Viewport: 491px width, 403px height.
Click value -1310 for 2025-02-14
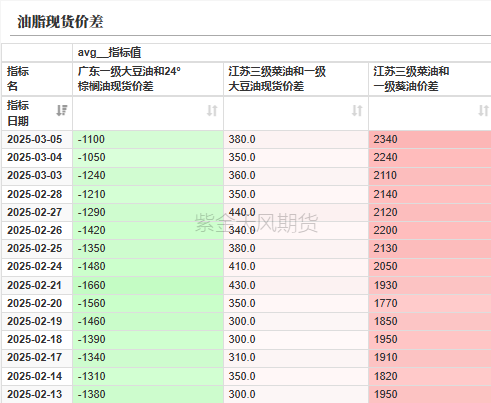click(x=91, y=376)
